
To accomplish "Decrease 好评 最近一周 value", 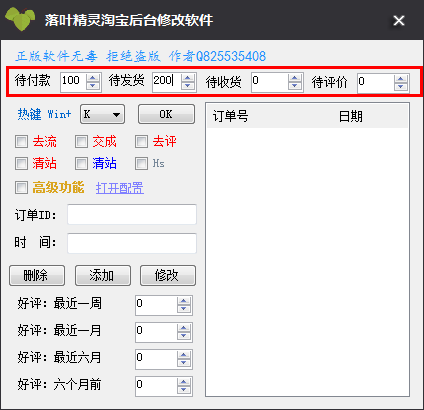I will pos(184,309).
